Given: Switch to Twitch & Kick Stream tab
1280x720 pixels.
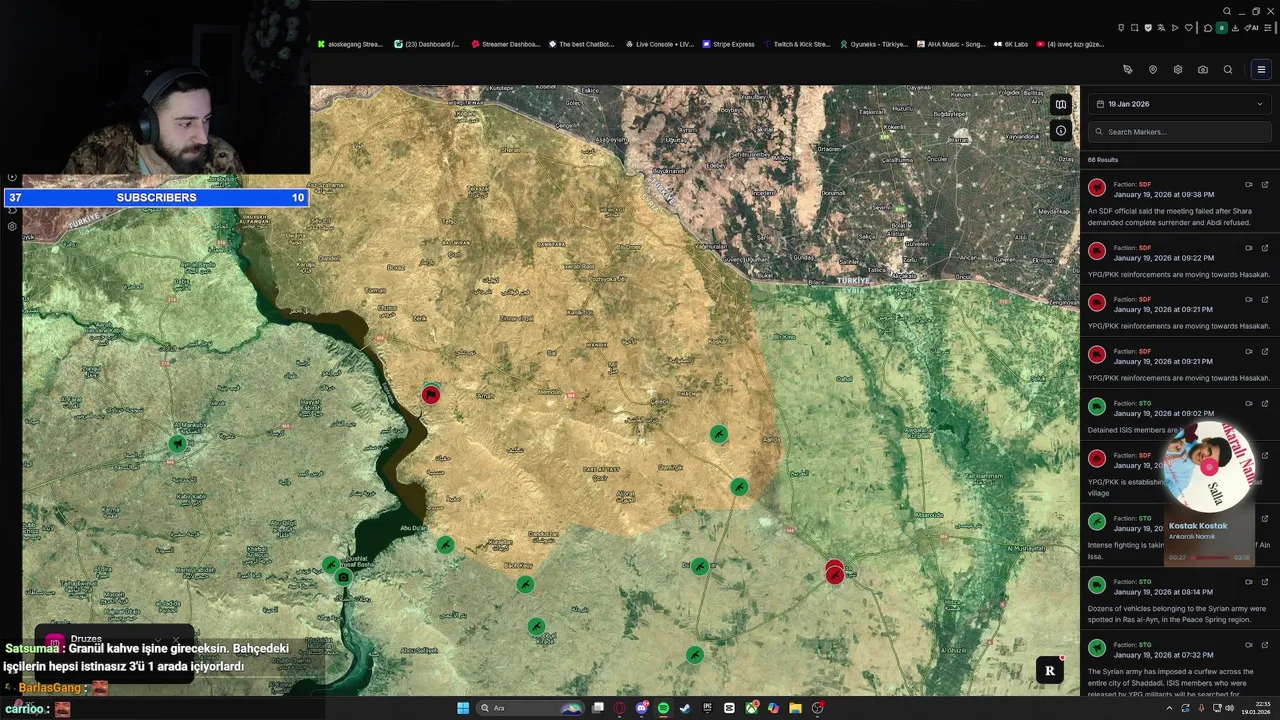Looking at the screenshot, I should [x=796, y=44].
